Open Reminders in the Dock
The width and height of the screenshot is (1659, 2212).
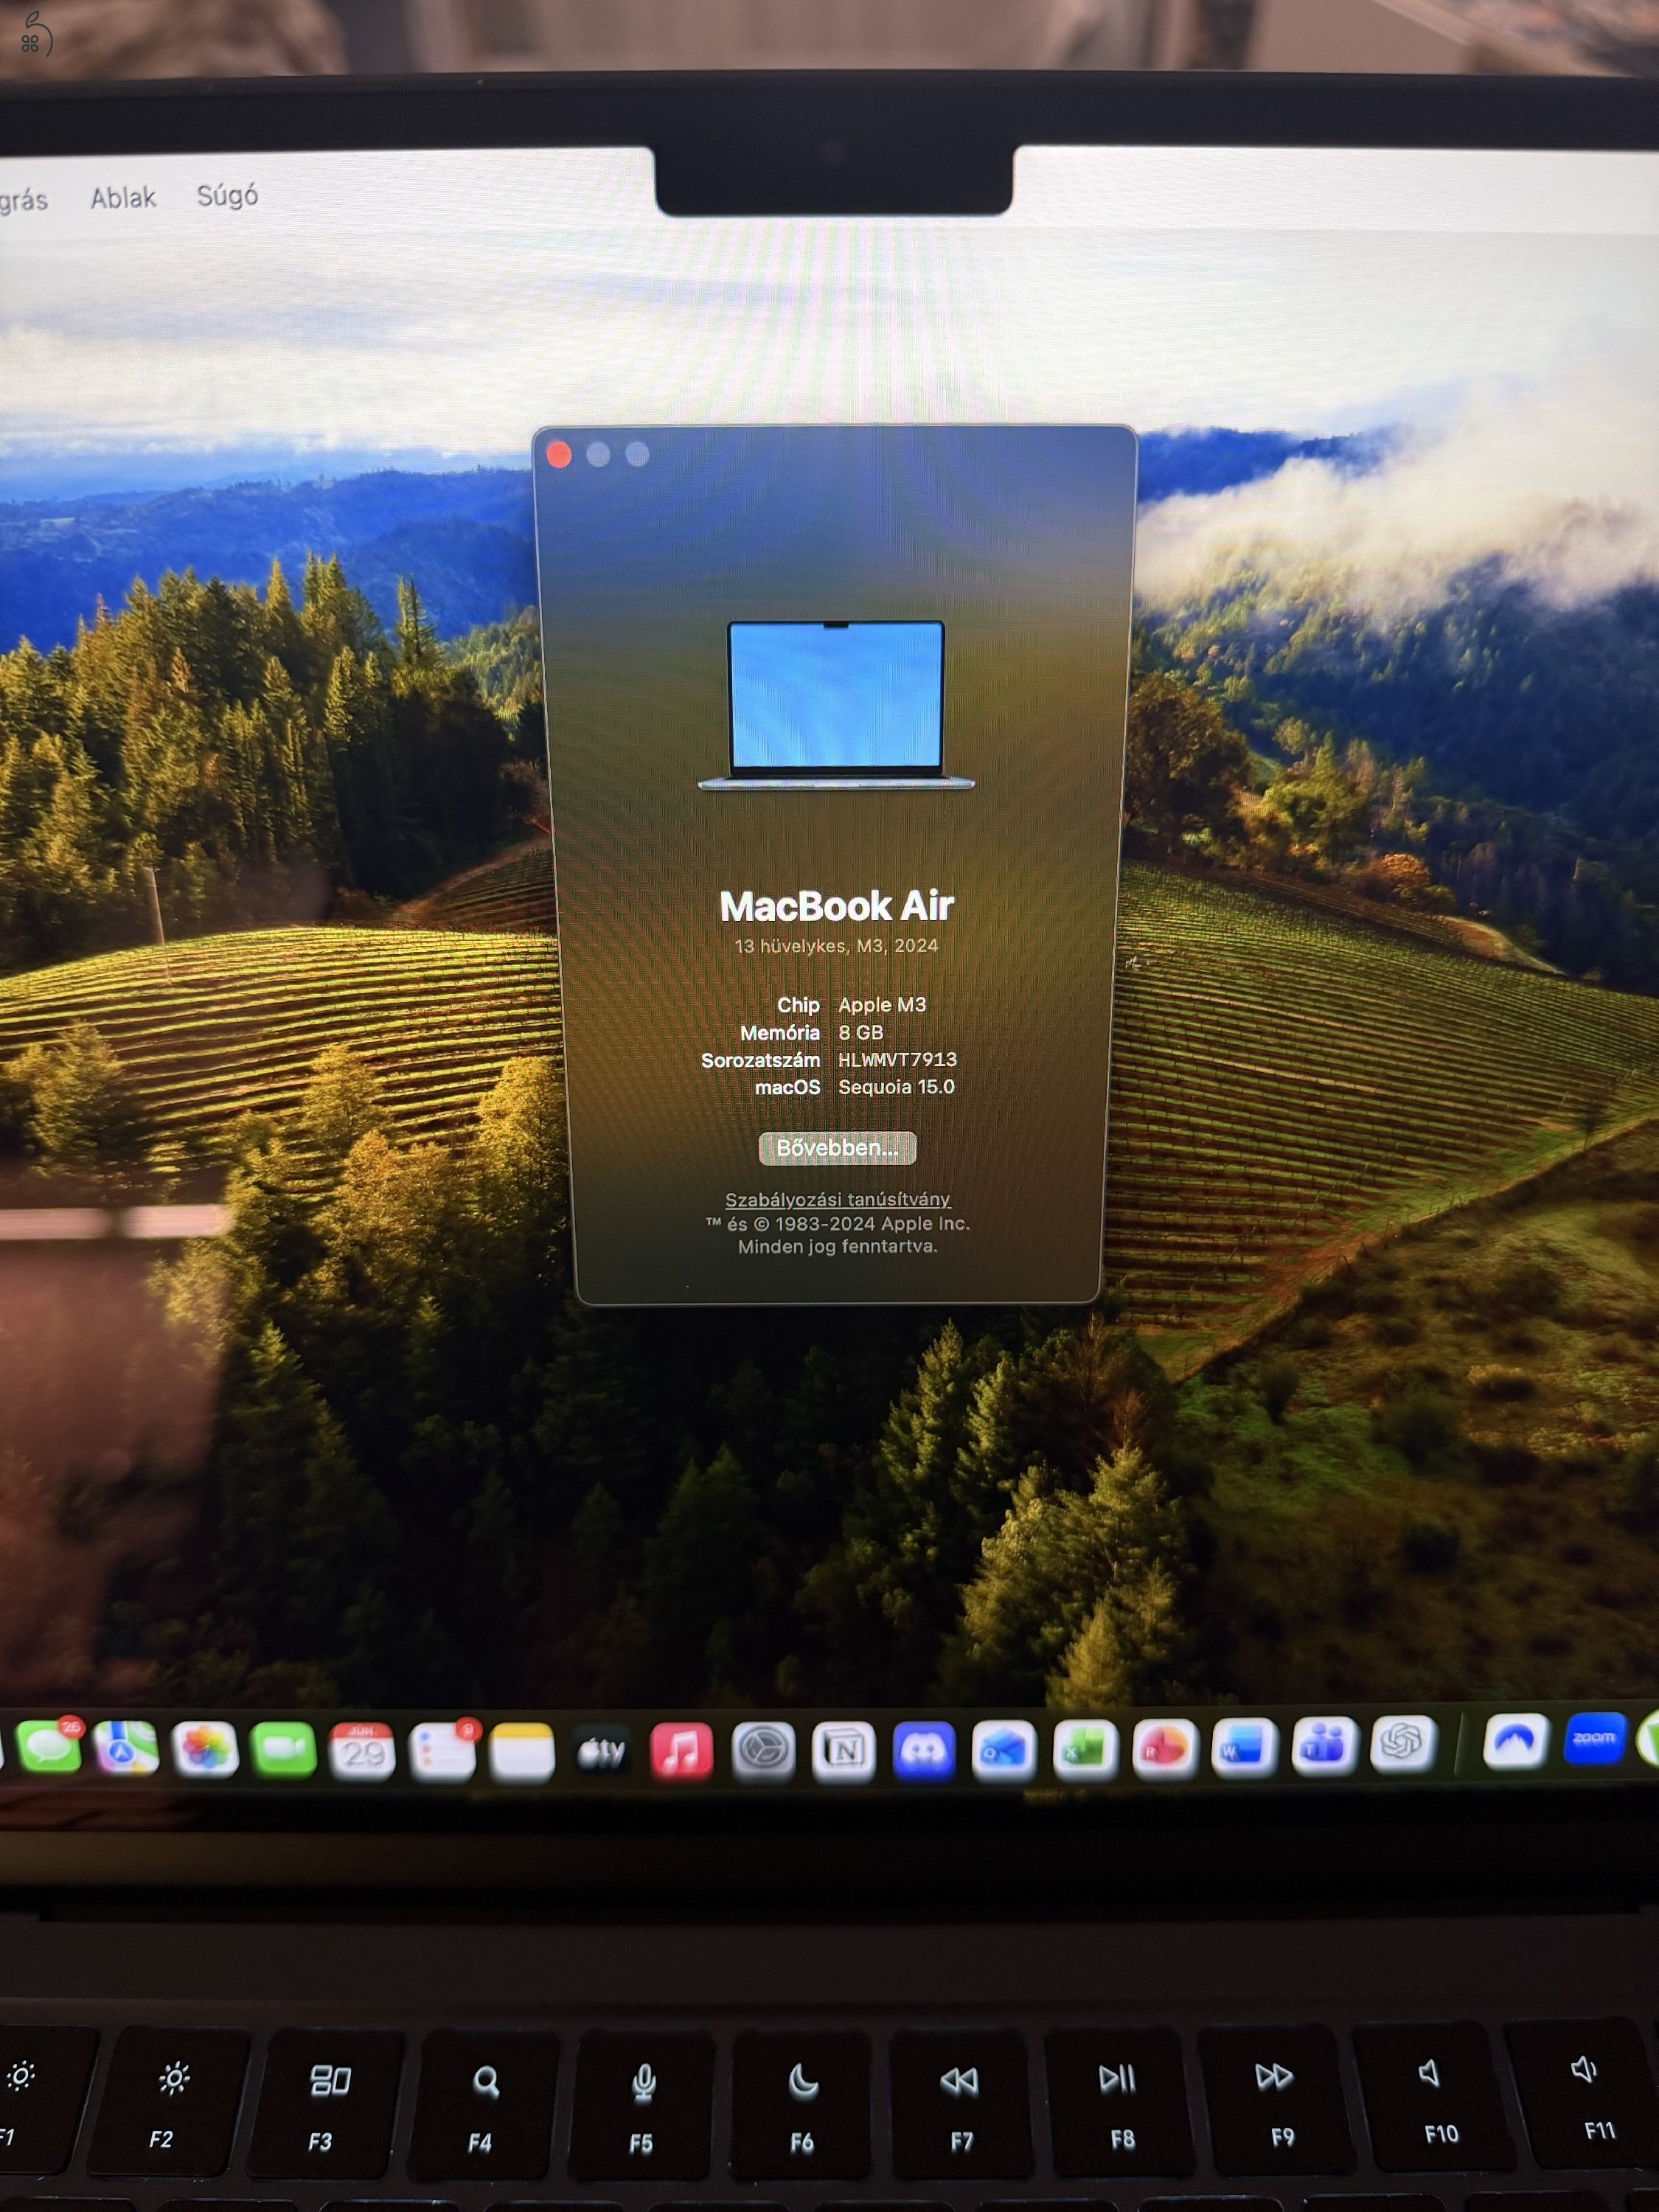443,1752
